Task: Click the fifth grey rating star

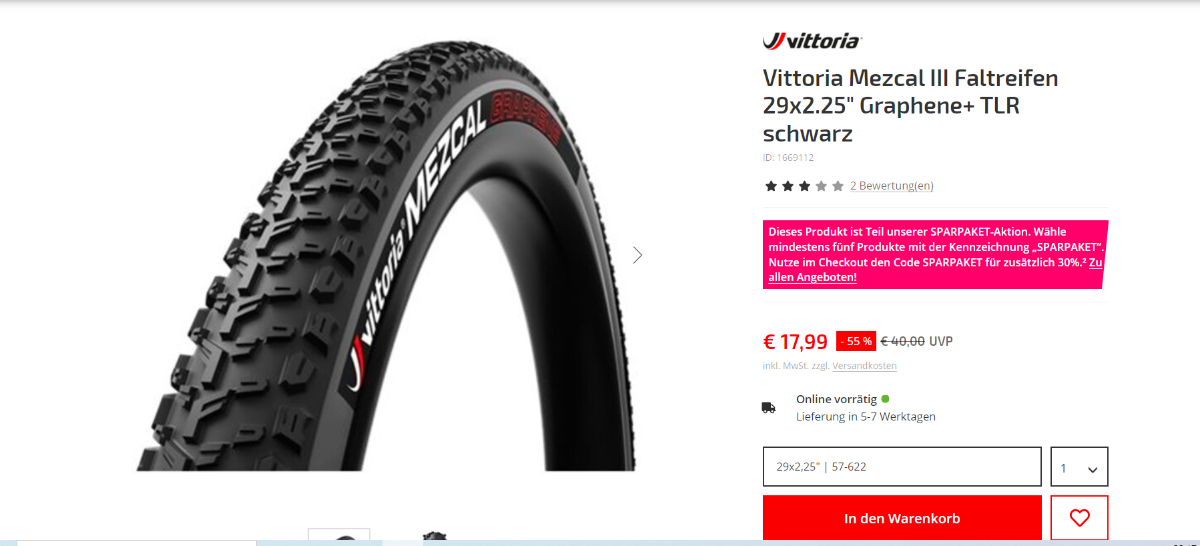Action: 838,186
